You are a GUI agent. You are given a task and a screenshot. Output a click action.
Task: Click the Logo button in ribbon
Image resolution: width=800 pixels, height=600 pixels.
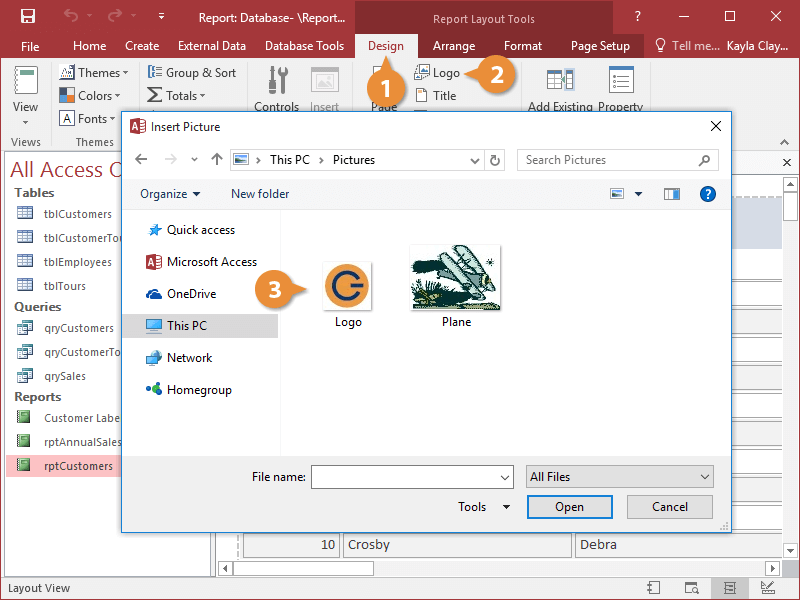pos(438,73)
